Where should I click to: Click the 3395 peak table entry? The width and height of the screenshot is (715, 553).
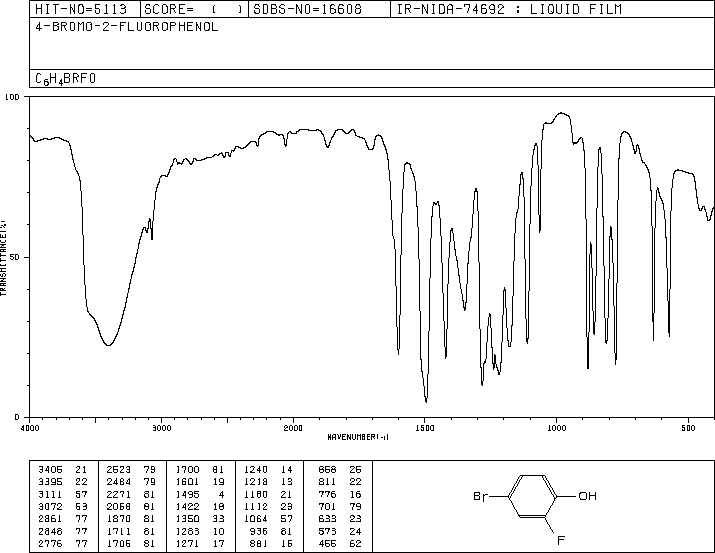click(50, 482)
